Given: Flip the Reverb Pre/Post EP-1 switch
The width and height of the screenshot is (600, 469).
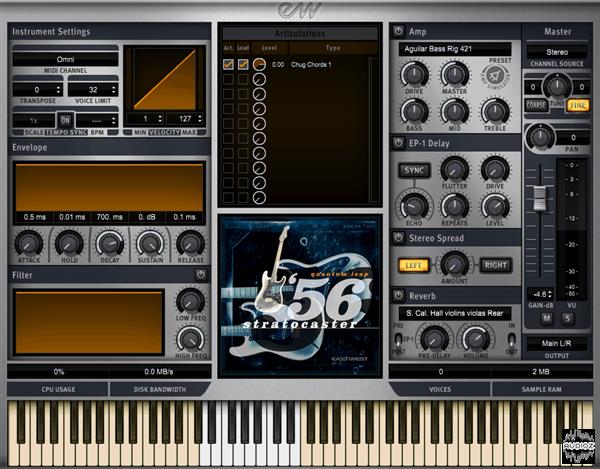Looking at the screenshot, I should pyautogui.click(x=398, y=339).
